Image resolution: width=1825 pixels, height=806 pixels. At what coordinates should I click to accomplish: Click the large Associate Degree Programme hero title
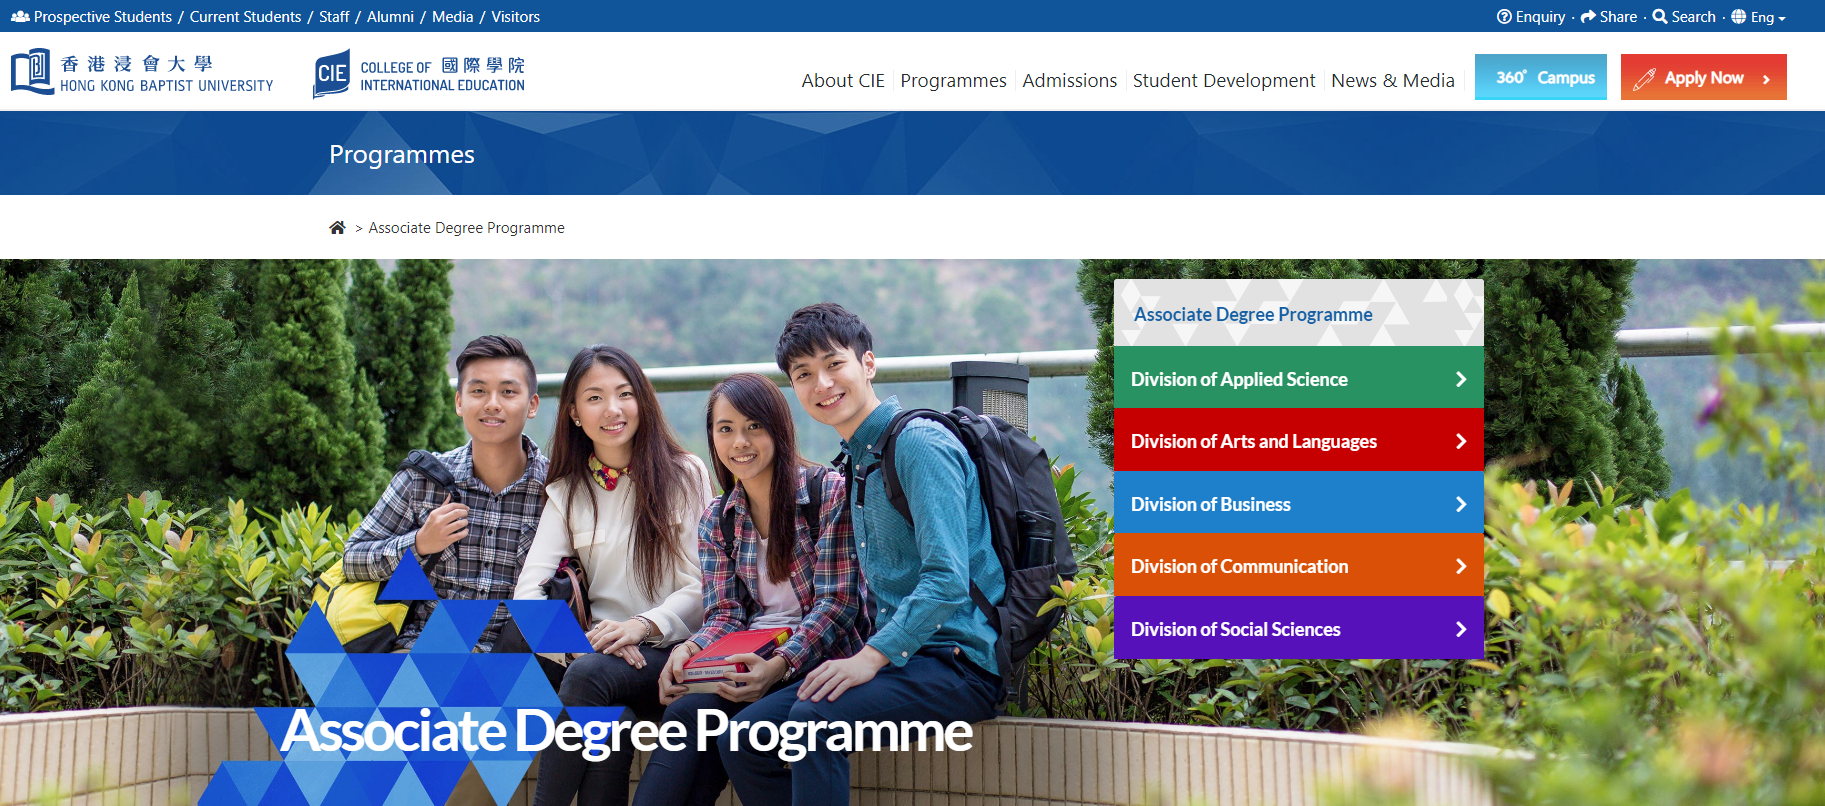point(626,733)
